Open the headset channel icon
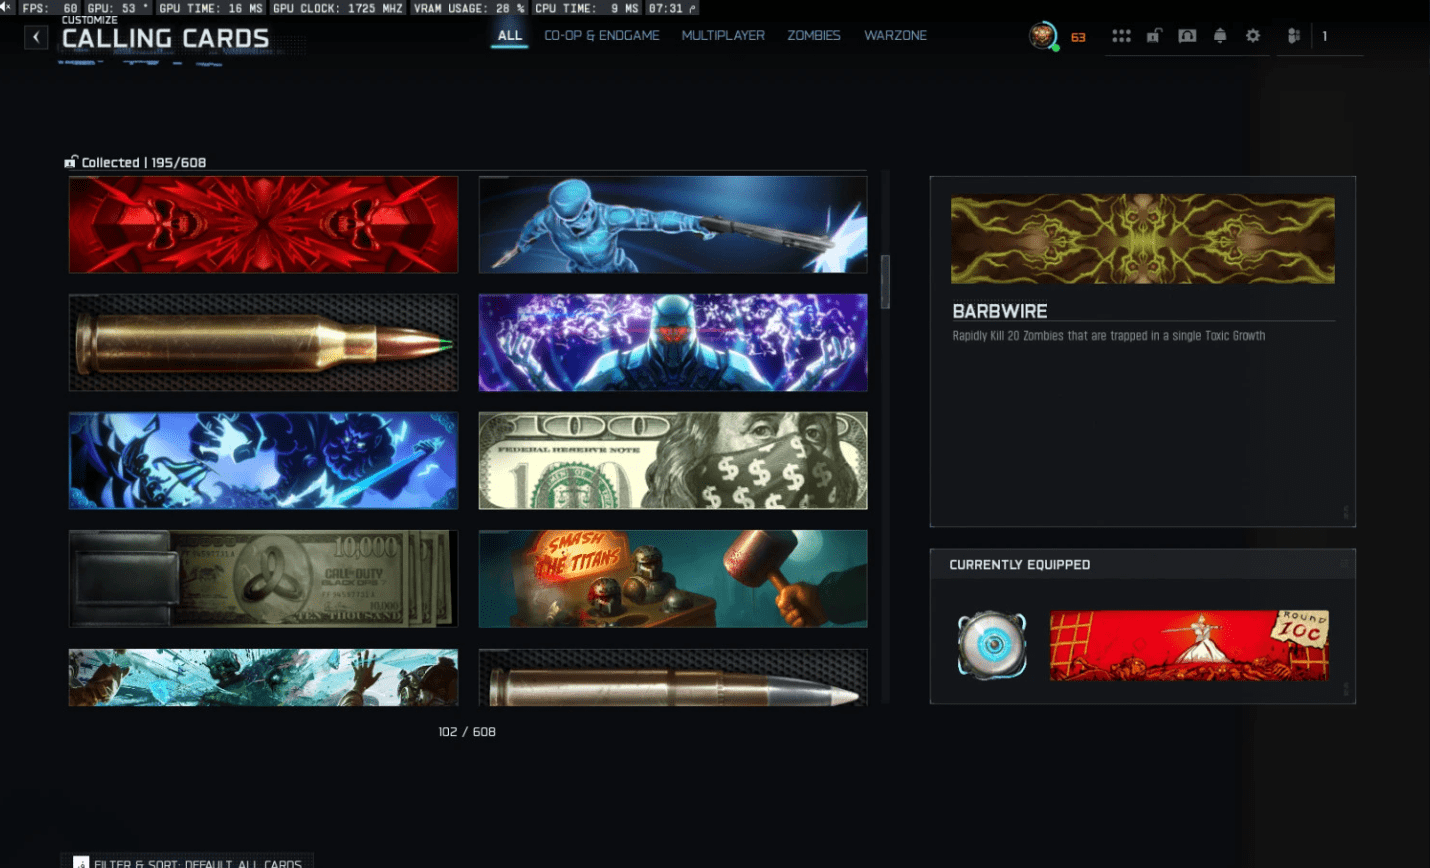Image resolution: width=1430 pixels, height=868 pixels. 1187,35
